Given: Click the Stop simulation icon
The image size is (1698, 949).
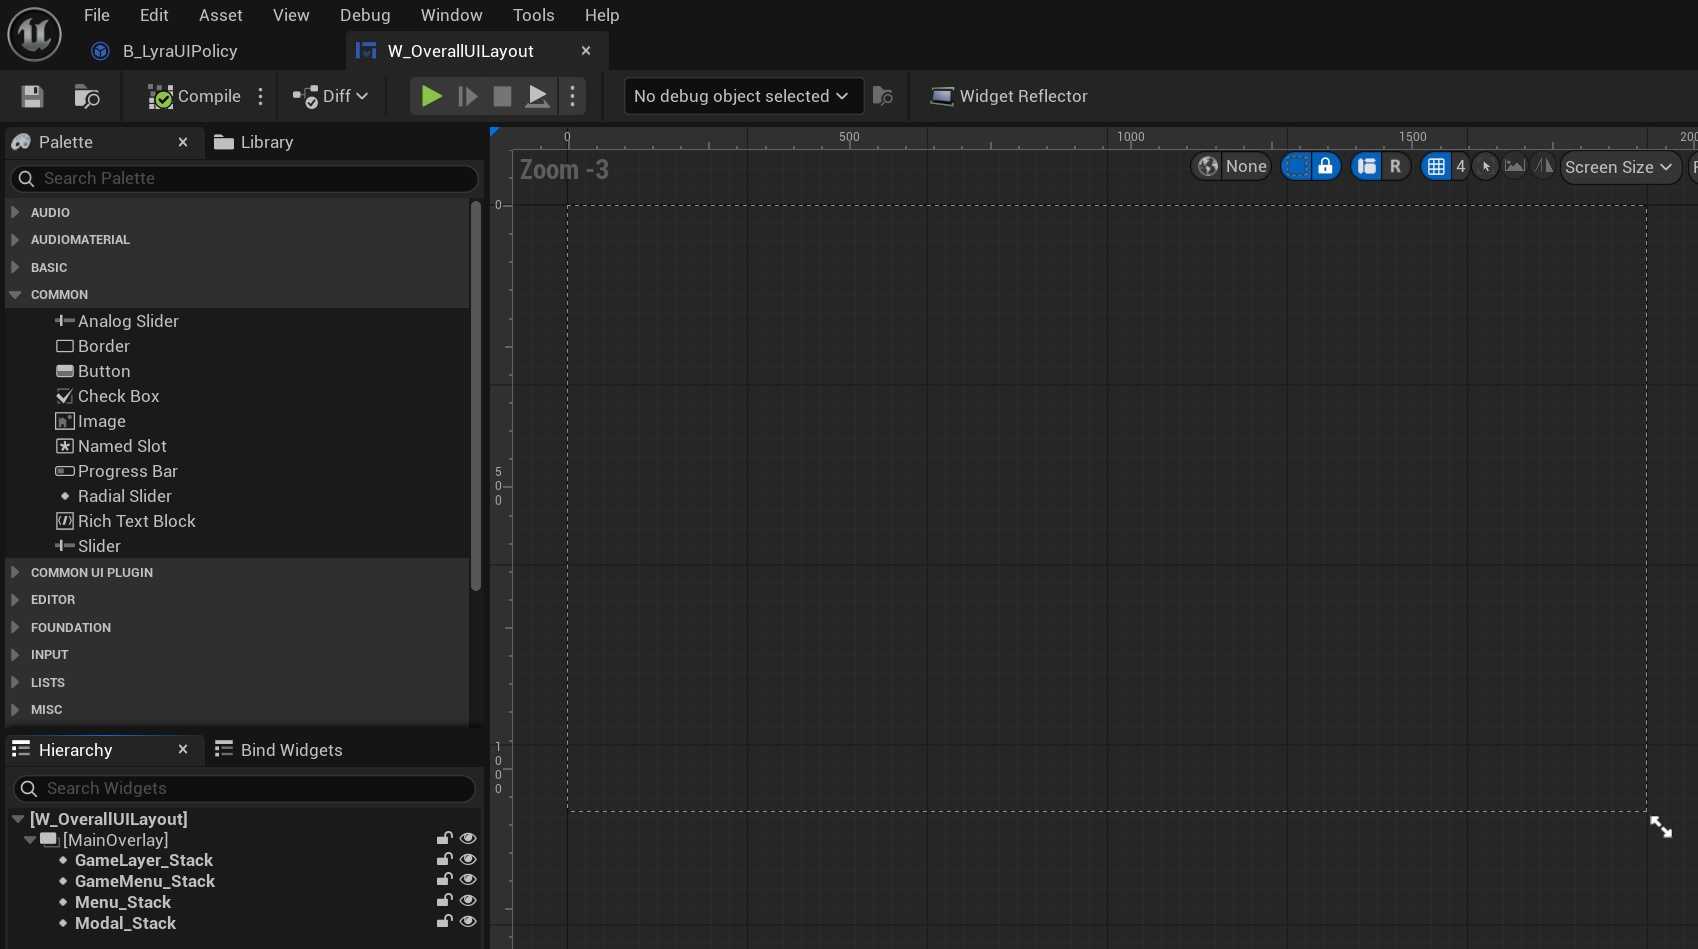Looking at the screenshot, I should (502, 96).
